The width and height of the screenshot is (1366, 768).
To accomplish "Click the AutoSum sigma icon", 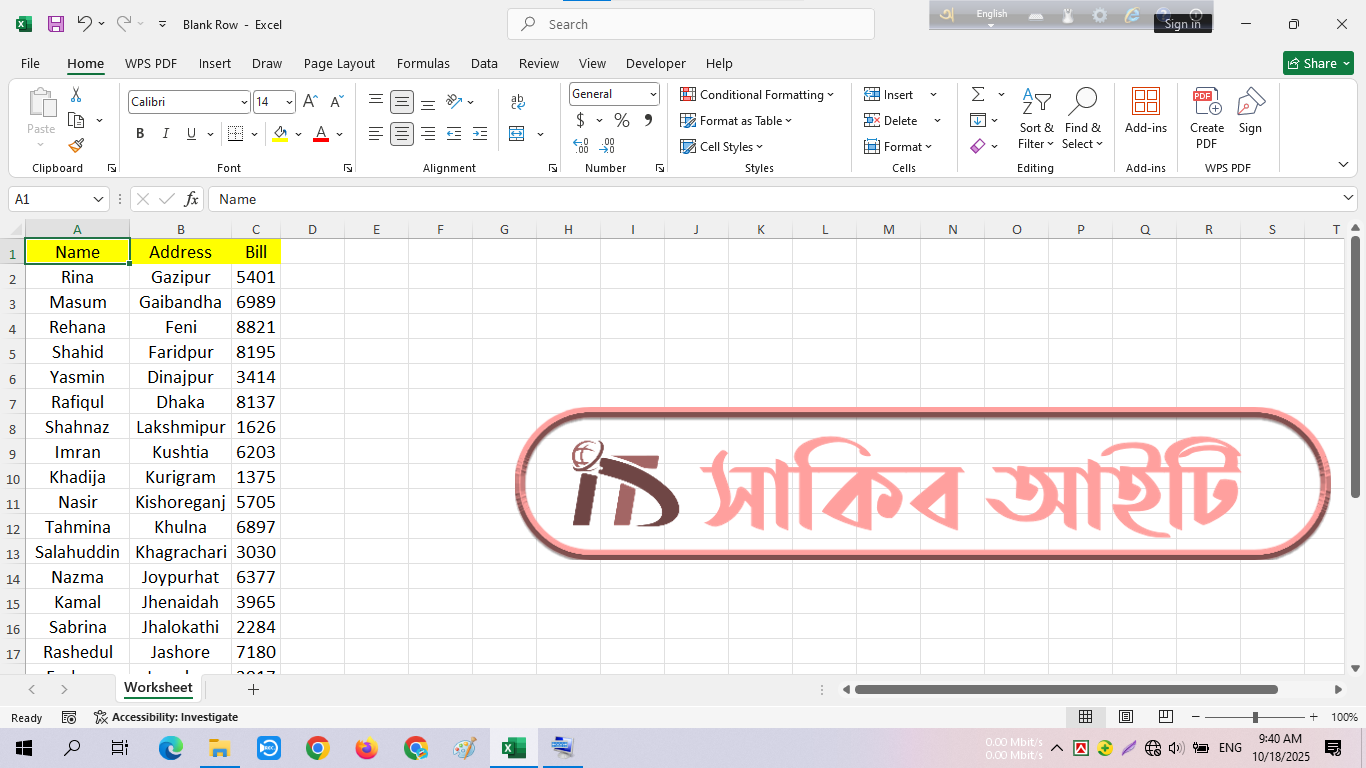I will [978, 95].
